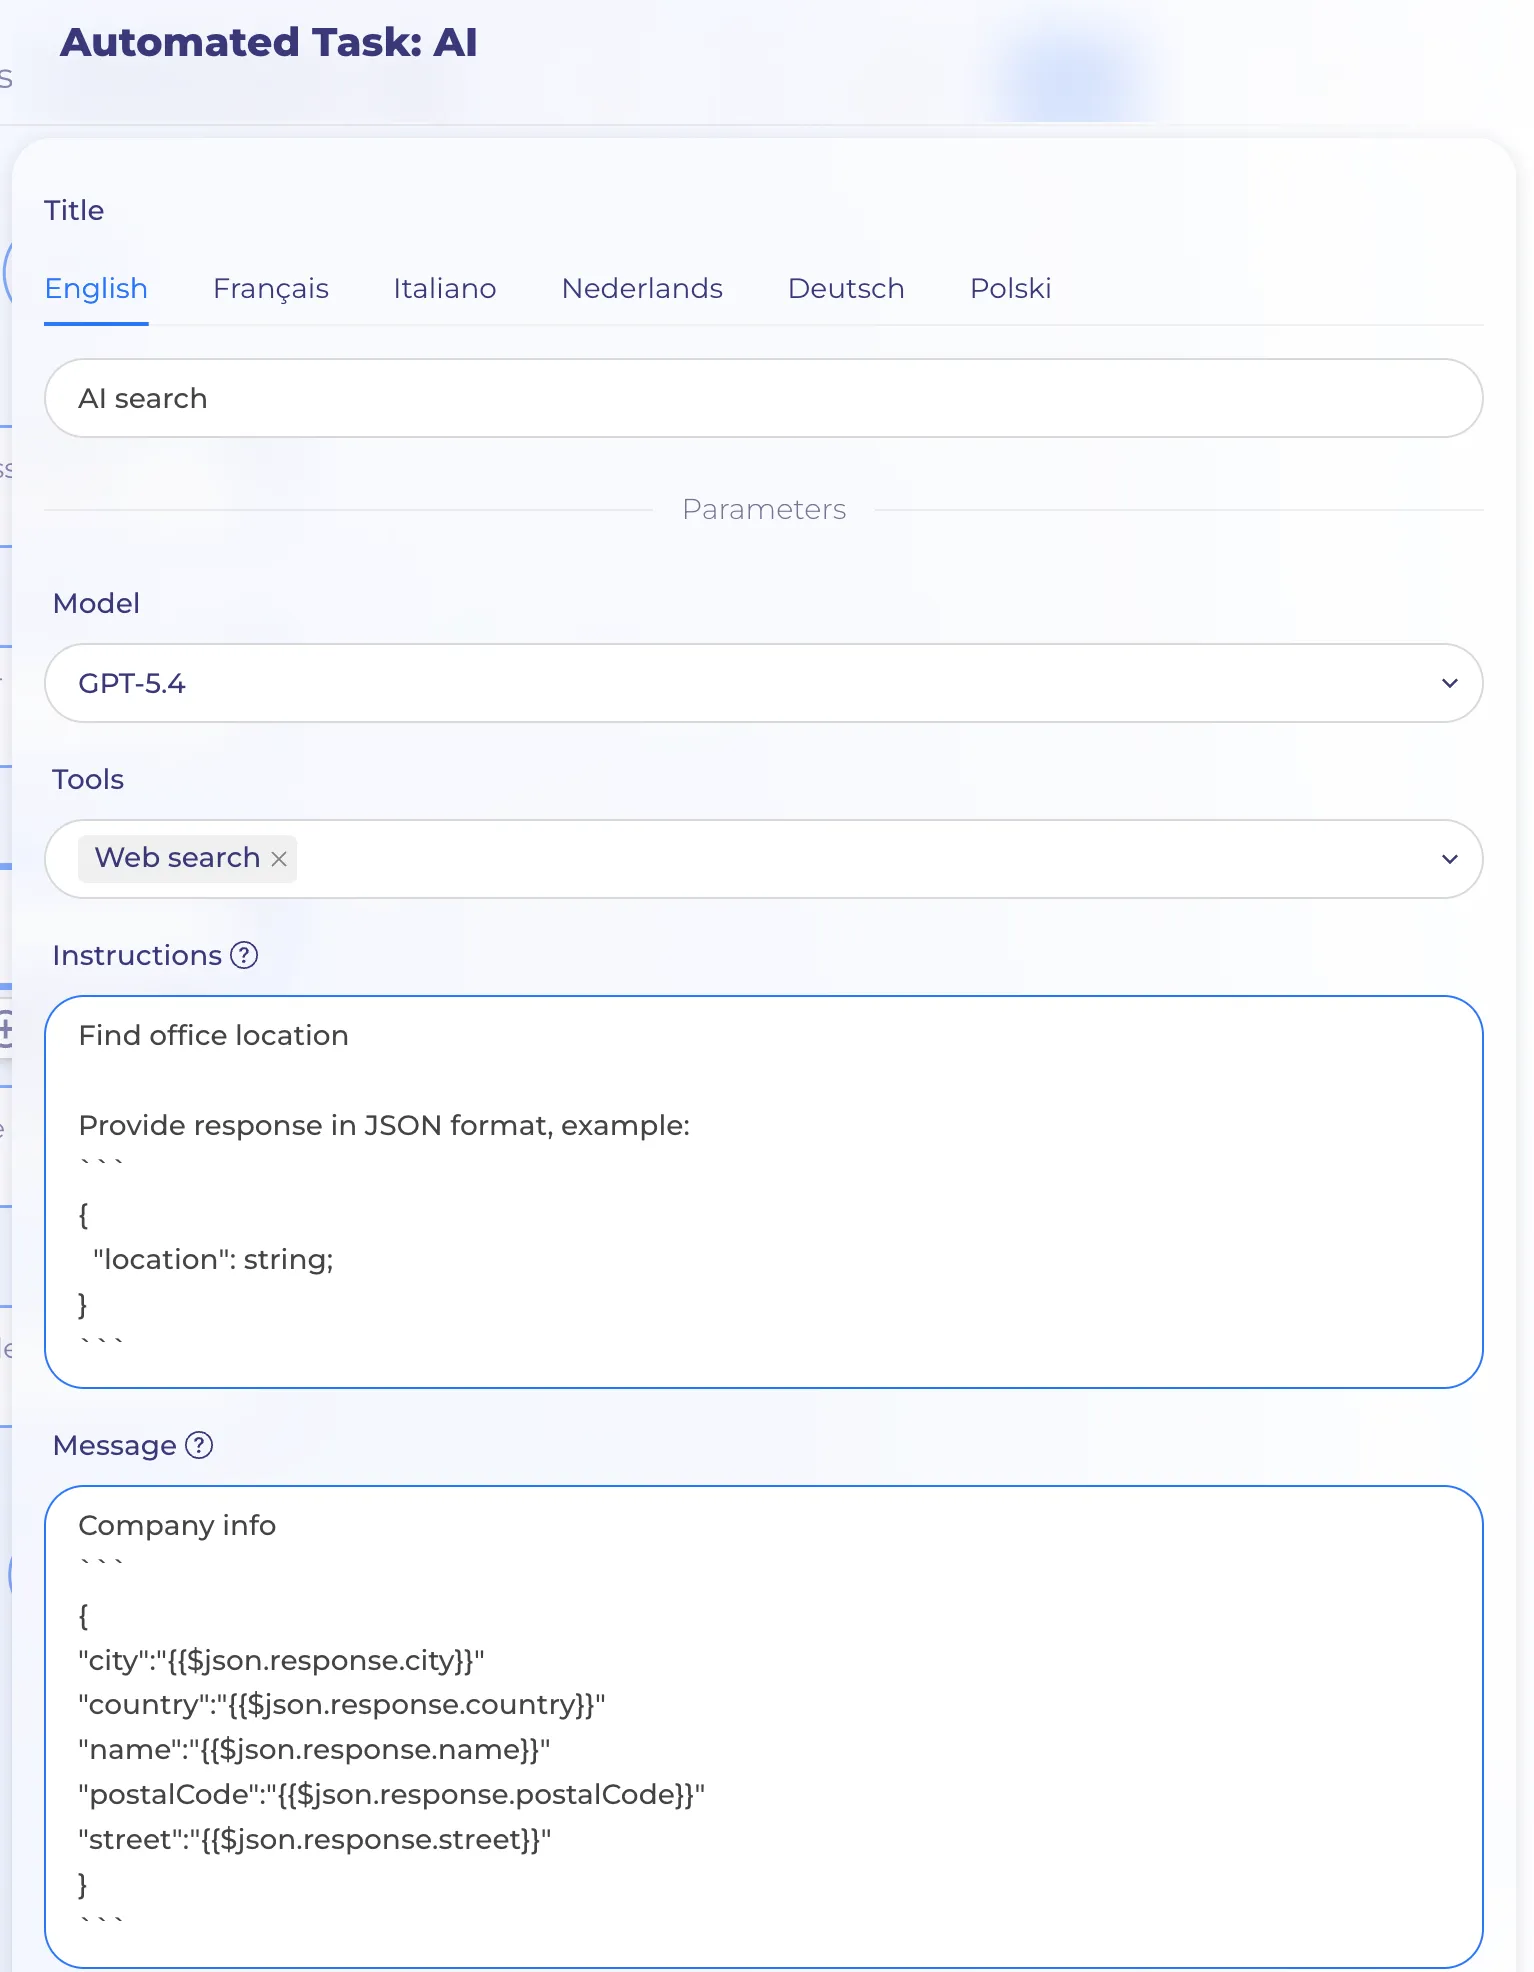Open the Nederlands title tab
1534x1972 pixels.
click(x=642, y=289)
